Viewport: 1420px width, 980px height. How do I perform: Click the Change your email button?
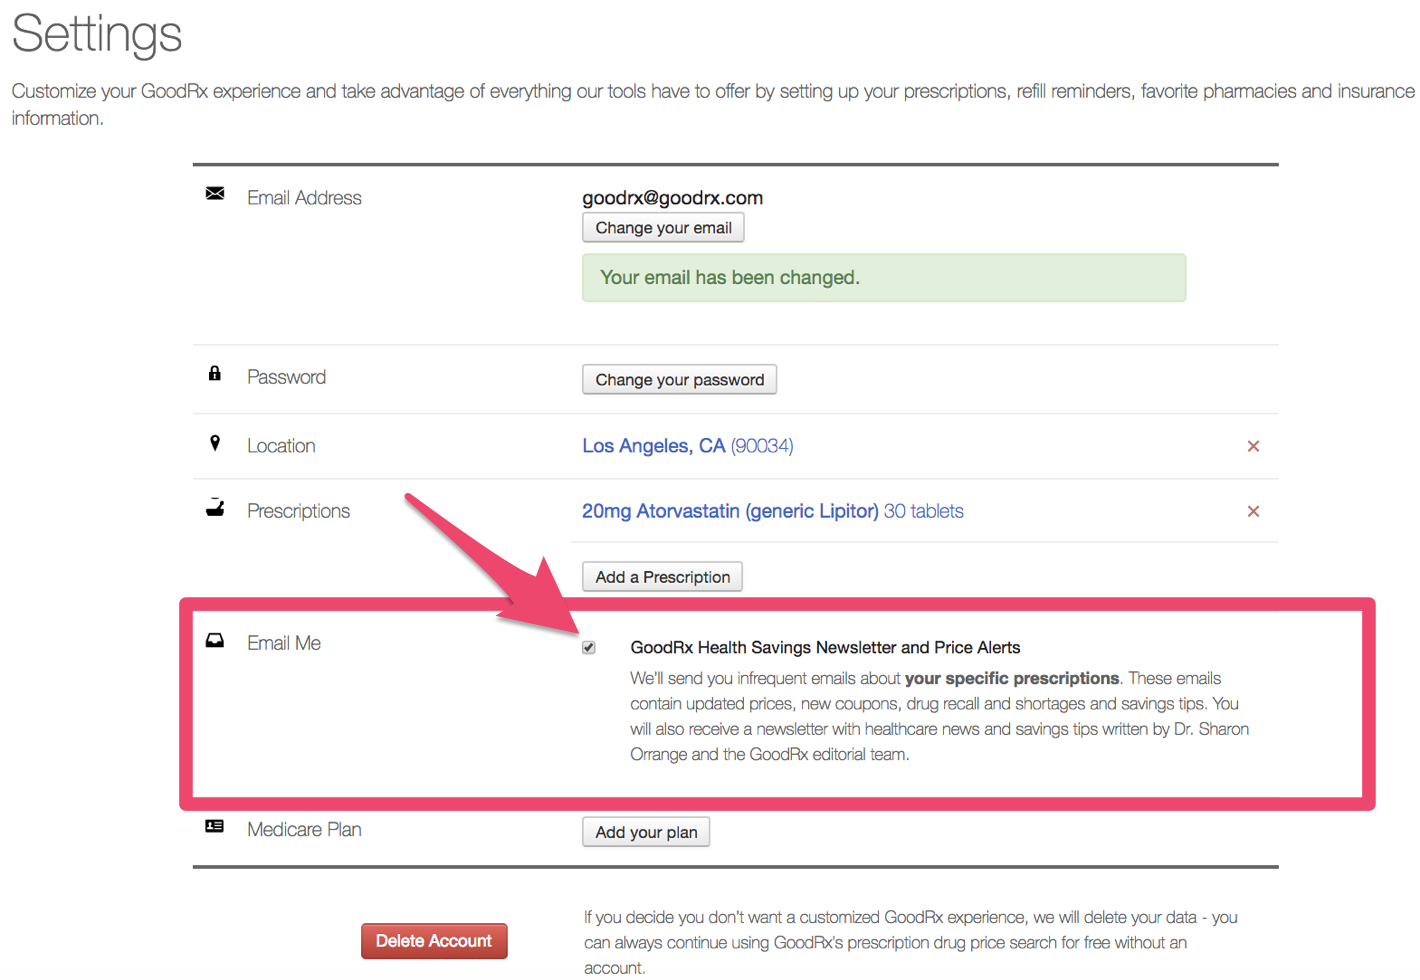663,228
